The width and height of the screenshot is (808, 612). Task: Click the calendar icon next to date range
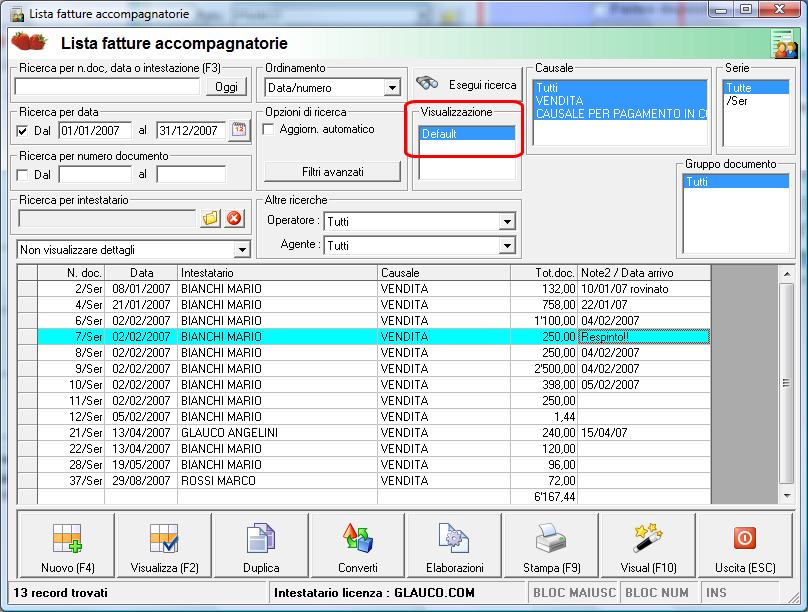click(x=239, y=130)
